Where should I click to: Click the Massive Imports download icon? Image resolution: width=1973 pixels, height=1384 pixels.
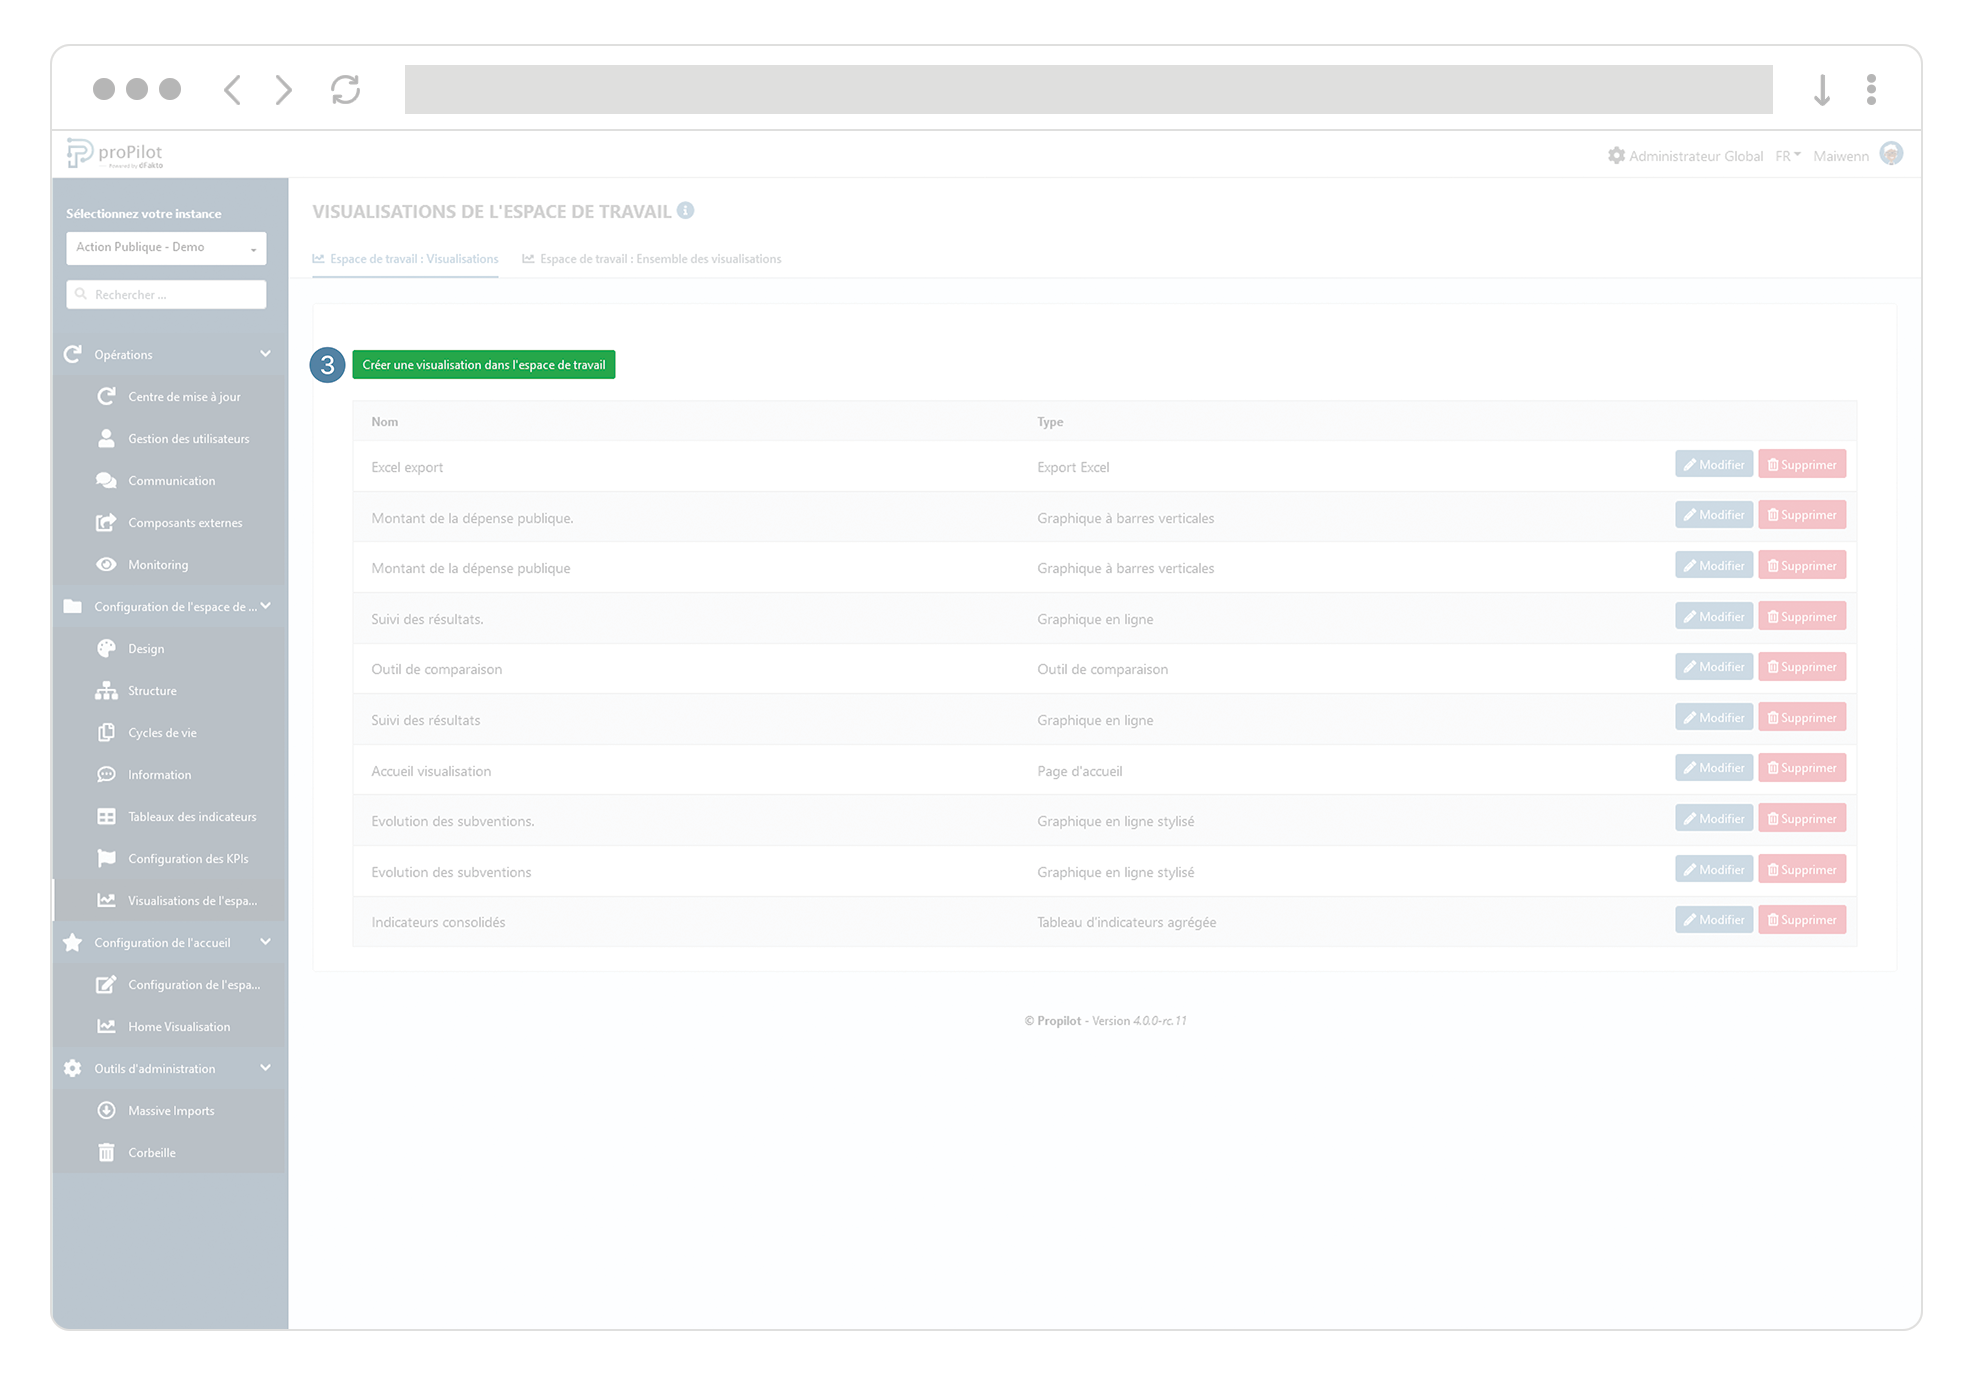point(106,1110)
